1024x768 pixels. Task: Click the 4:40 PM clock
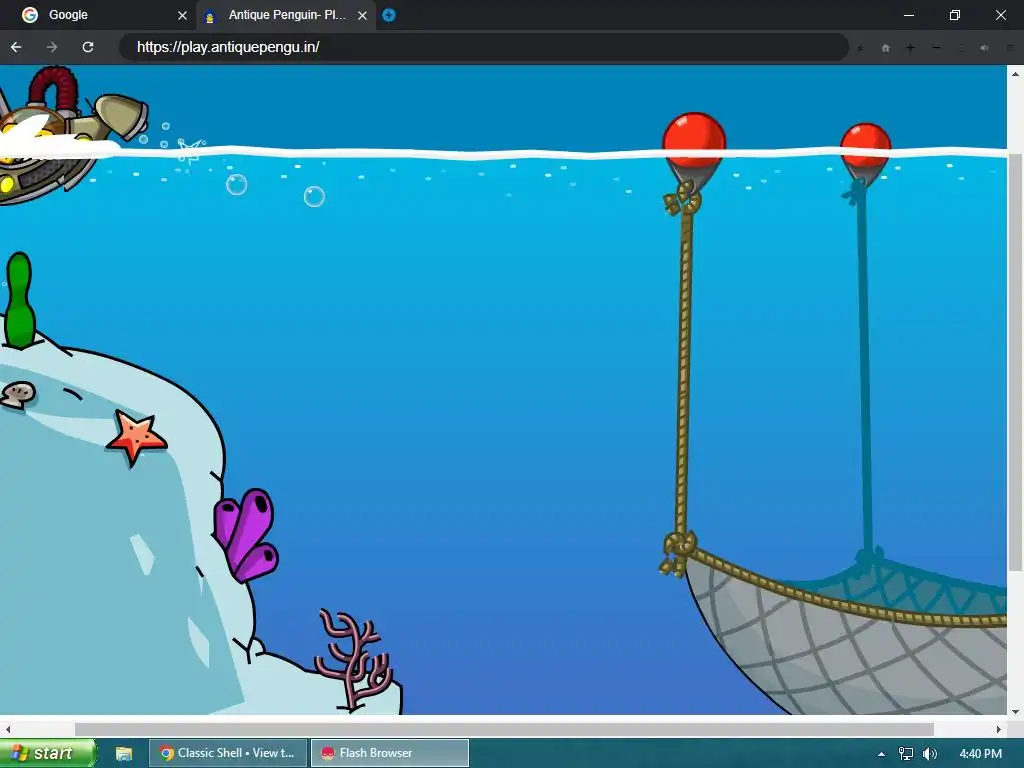980,754
